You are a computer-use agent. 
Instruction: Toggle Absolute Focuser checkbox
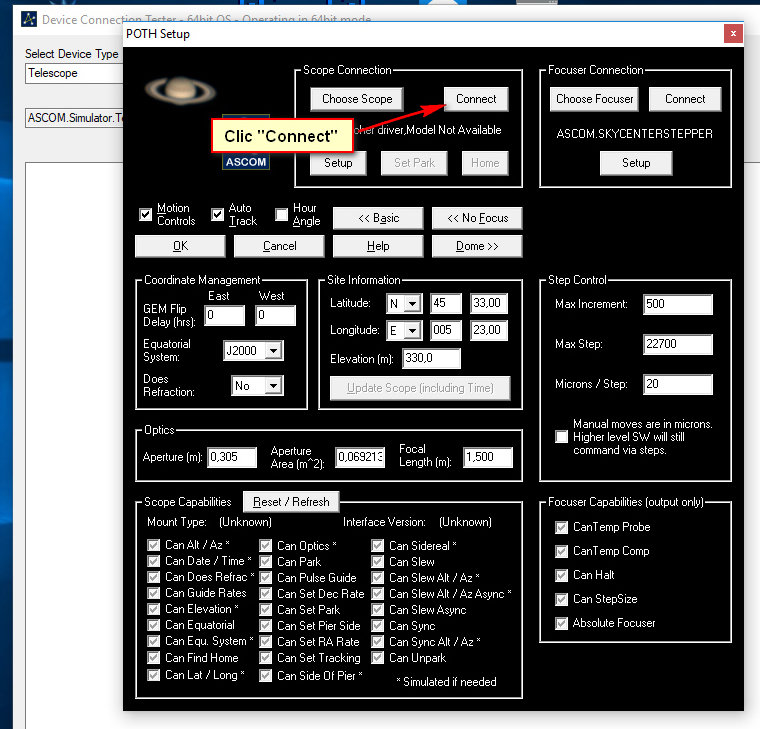(x=561, y=623)
